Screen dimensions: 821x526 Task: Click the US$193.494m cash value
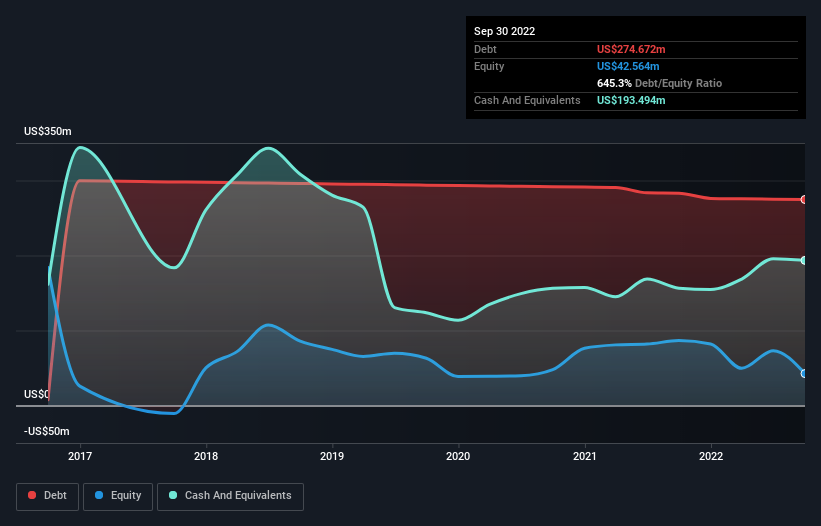pyautogui.click(x=631, y=100)
